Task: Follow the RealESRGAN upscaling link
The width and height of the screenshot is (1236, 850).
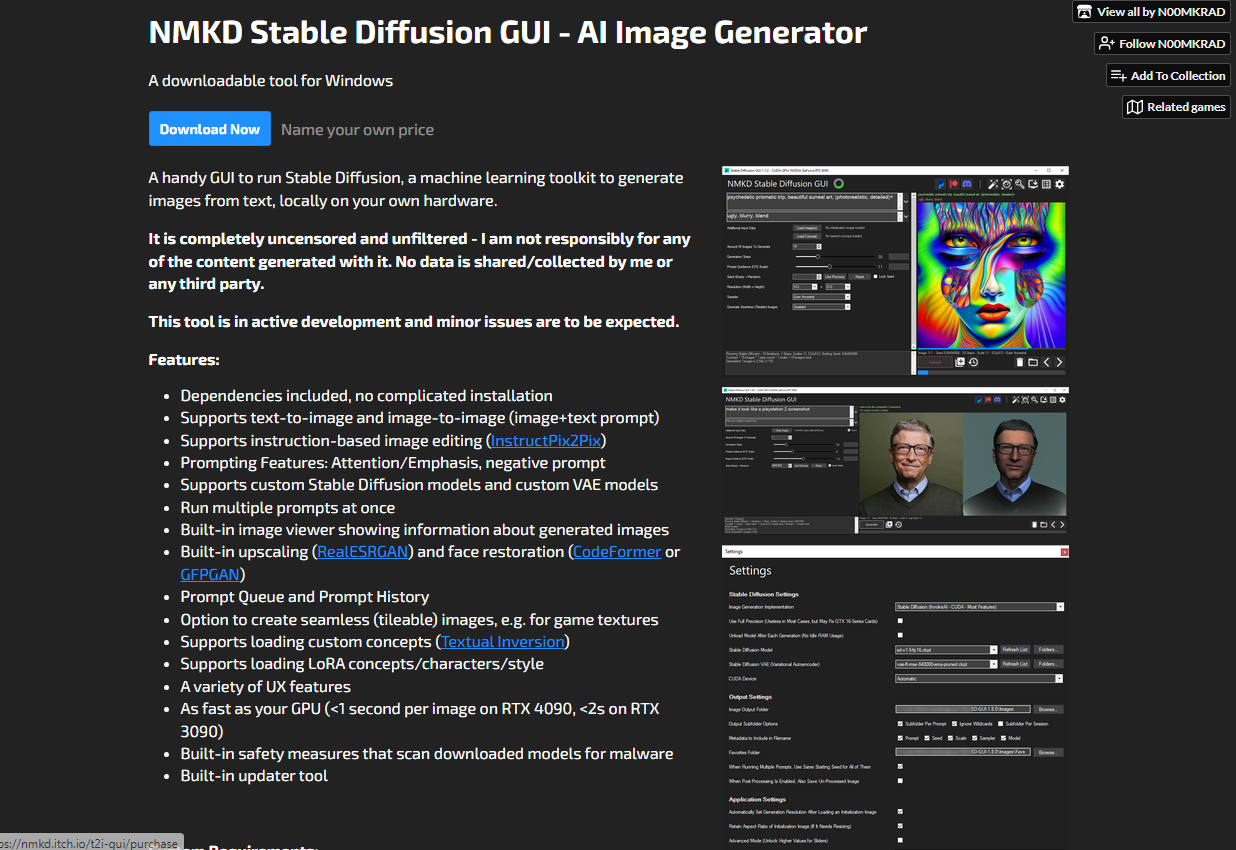Action: (362, 551)
